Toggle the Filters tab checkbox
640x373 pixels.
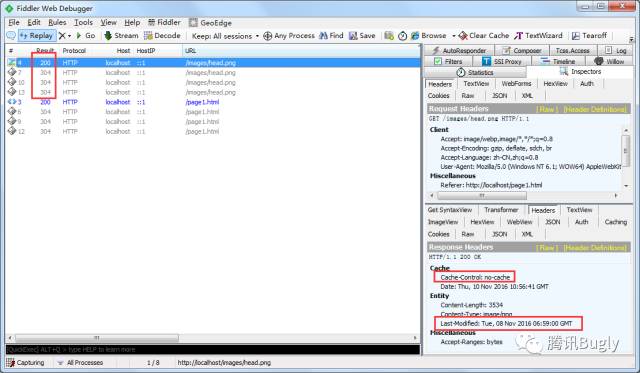tap(438, 62)
